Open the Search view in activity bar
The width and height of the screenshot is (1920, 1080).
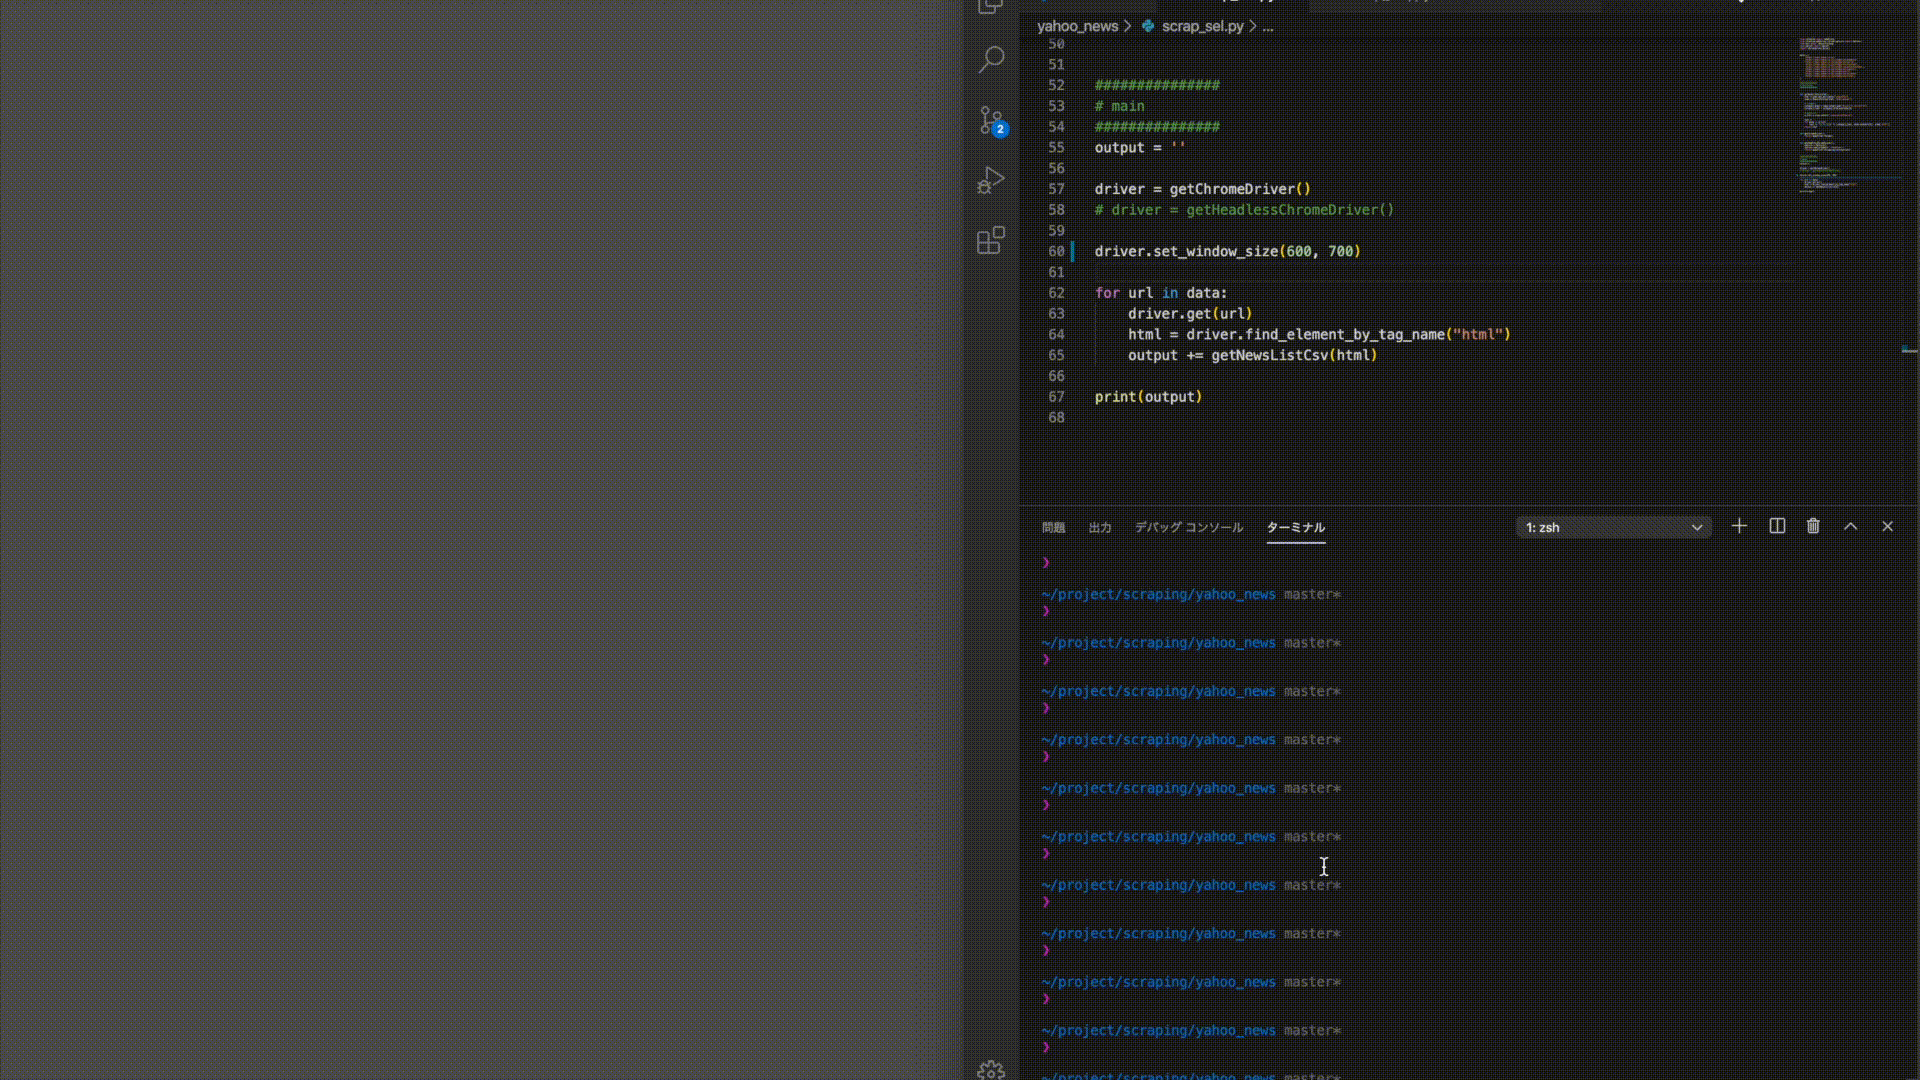tap(991, 60)
